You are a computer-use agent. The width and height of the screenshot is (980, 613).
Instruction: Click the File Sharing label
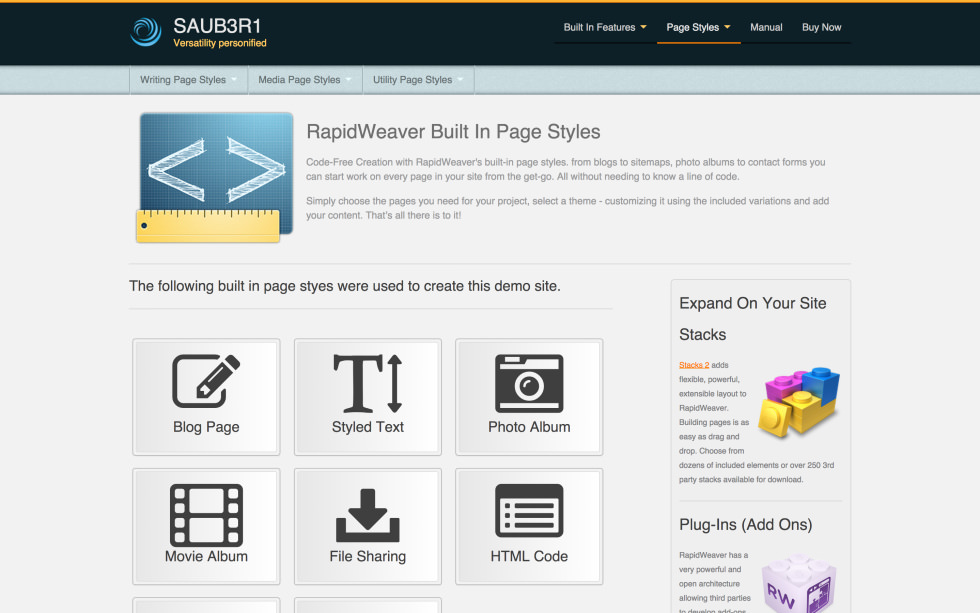point(368,556)
